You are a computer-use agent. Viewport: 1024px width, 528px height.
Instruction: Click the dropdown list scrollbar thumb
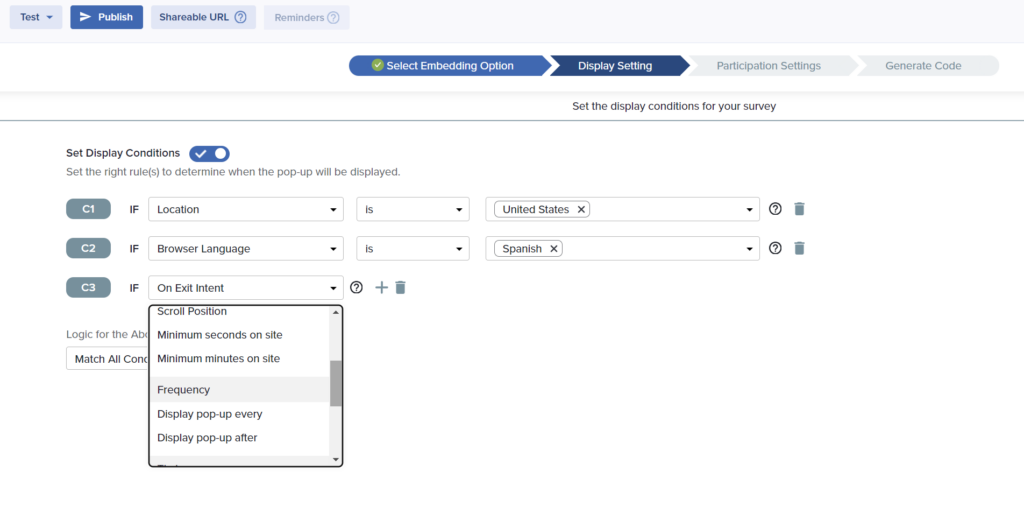pyautogui.click(x=336, y=382)
